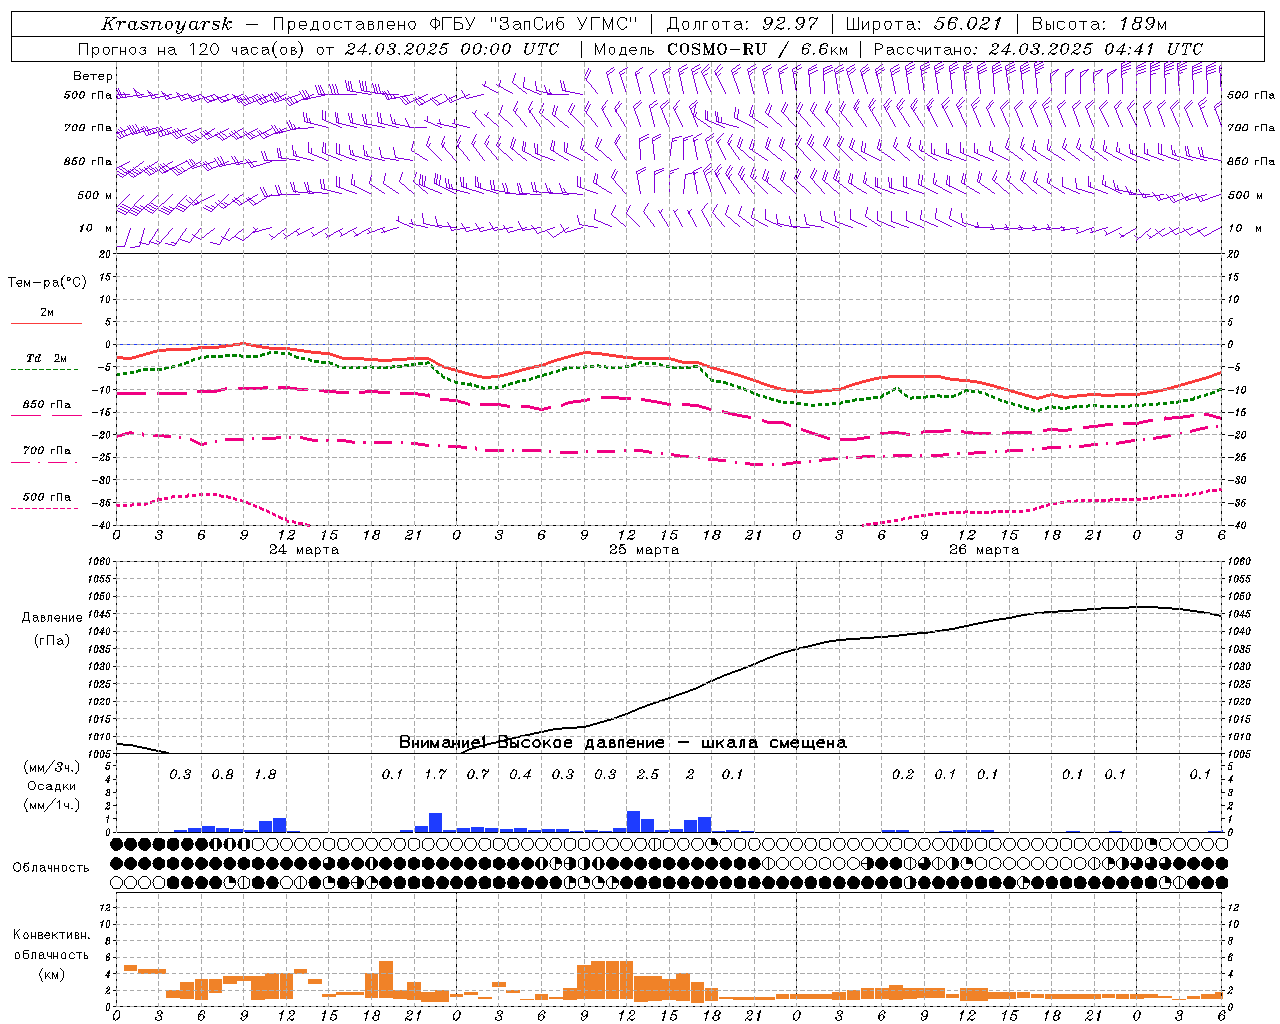
Task: Click the Внимание! Высокое давление warning text
Action: [622, 742]
